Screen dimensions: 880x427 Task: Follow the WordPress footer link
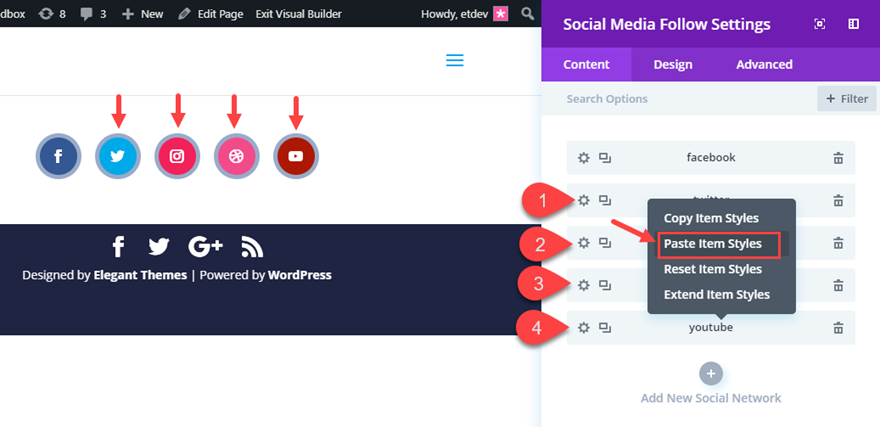click(x=300, y=275)
